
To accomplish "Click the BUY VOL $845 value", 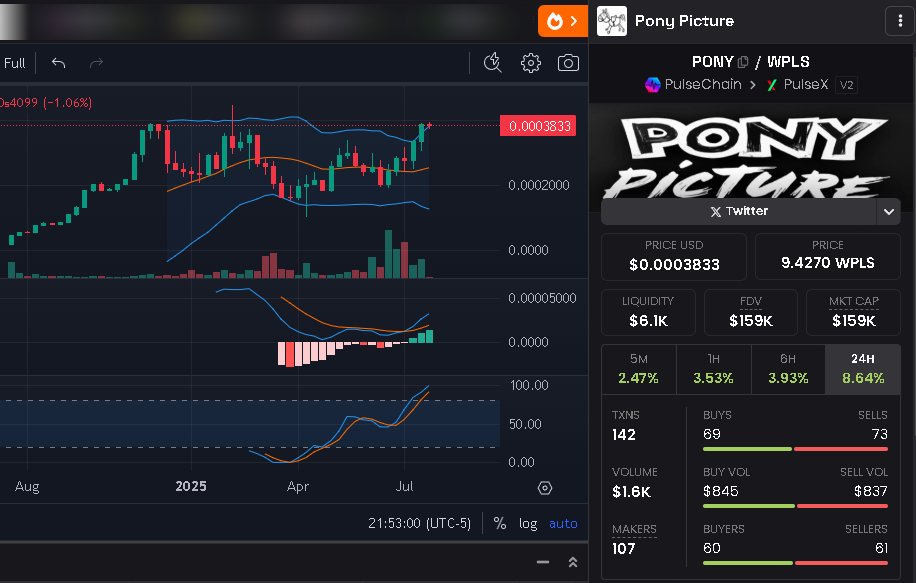I will [x=720, y=491].
